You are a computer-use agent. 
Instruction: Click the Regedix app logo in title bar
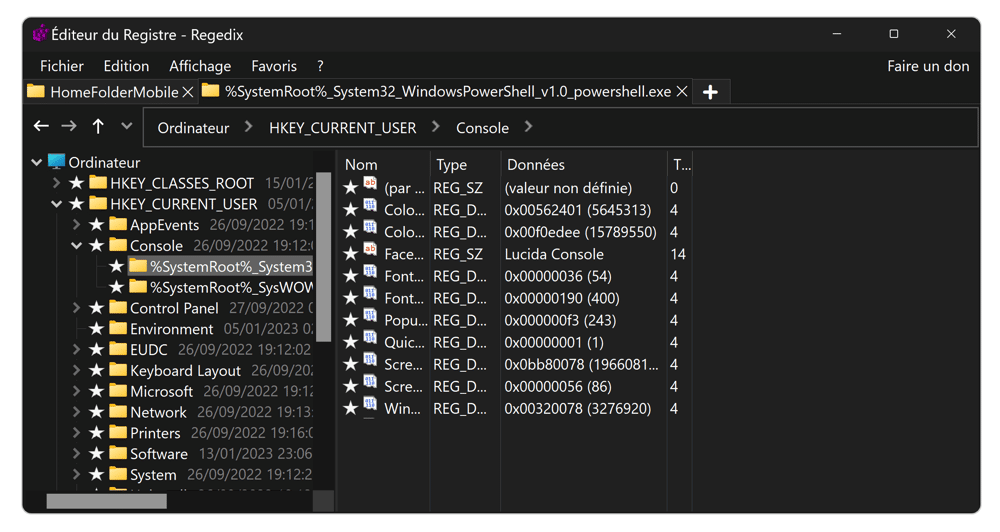pos(40,33)
